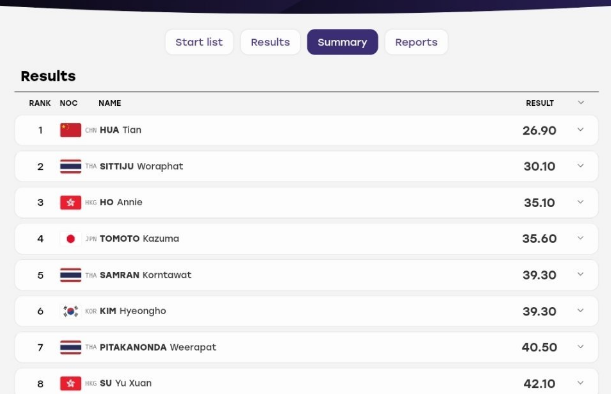Click the 35.60 result value

[539, 239]
